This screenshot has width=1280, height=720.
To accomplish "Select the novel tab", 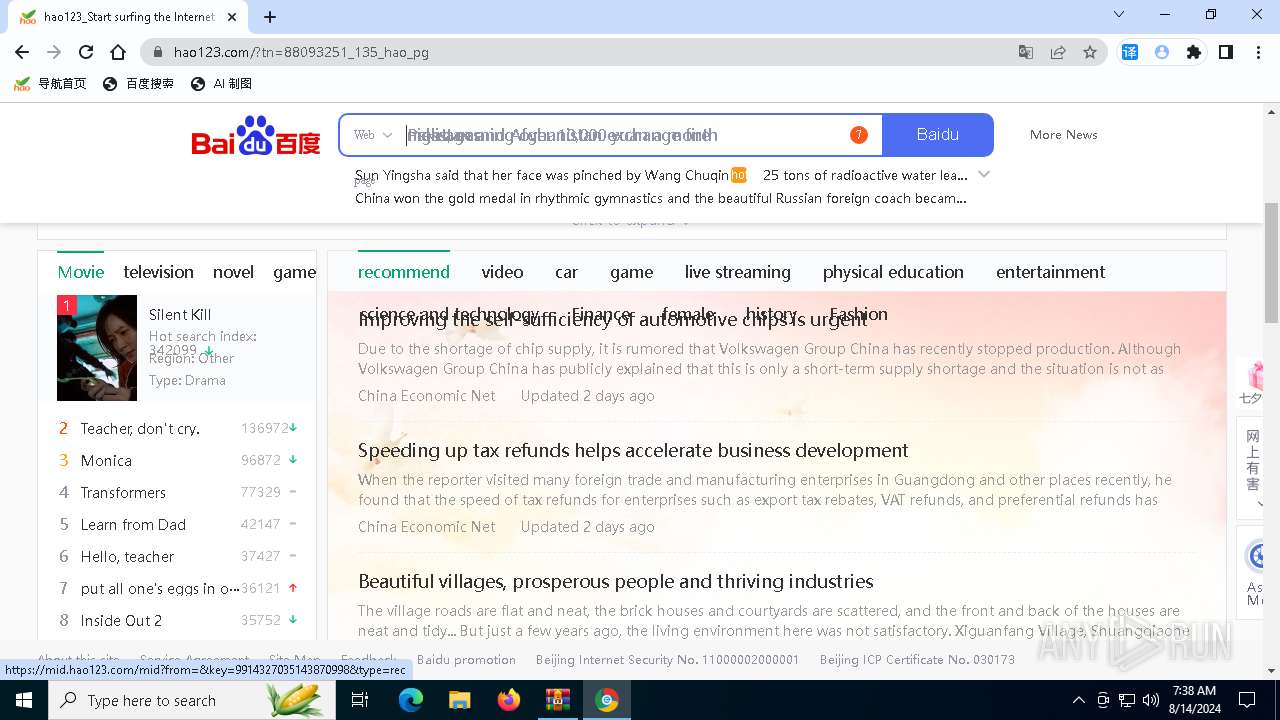I will coord(233,272).
